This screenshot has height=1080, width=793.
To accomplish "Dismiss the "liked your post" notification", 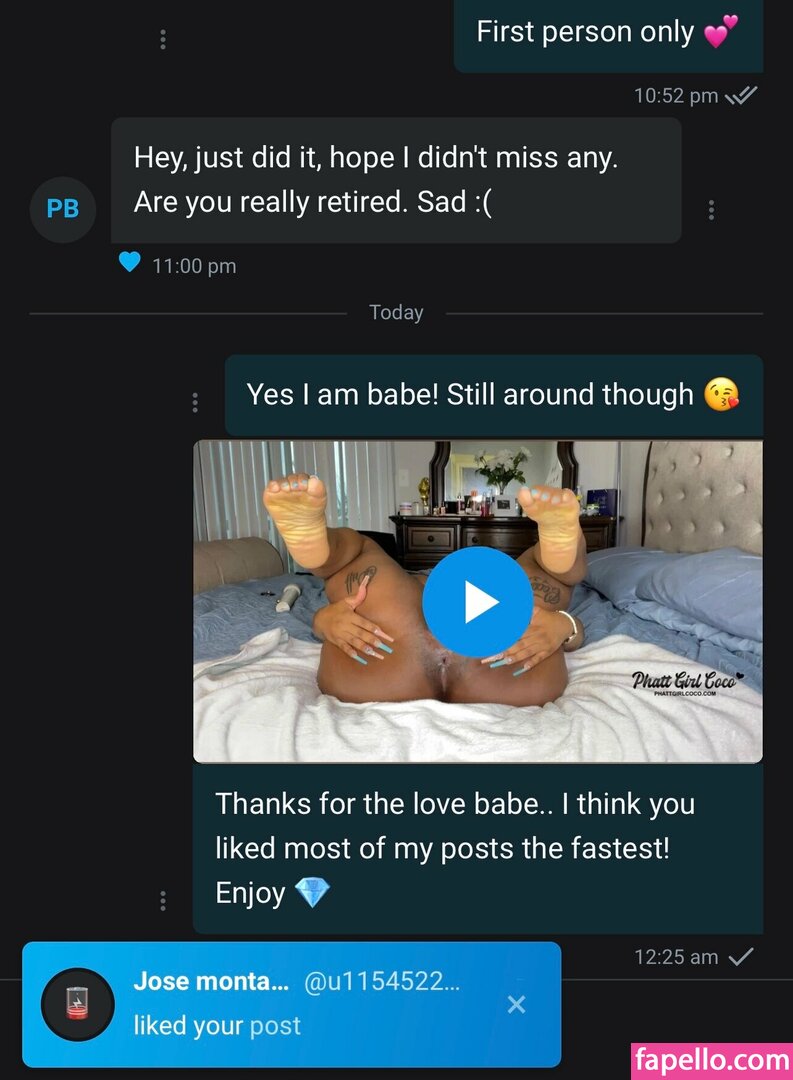I will [516, 1004].
